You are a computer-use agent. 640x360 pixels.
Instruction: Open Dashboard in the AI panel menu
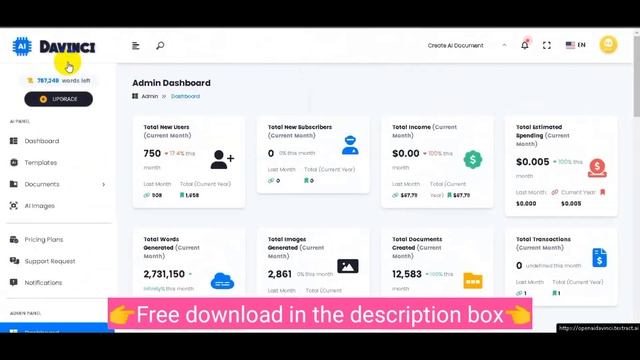point(42,141)
